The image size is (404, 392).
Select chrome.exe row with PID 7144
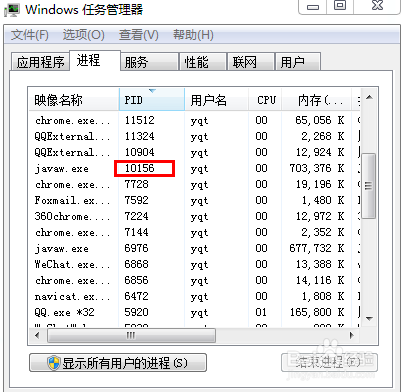195,232
